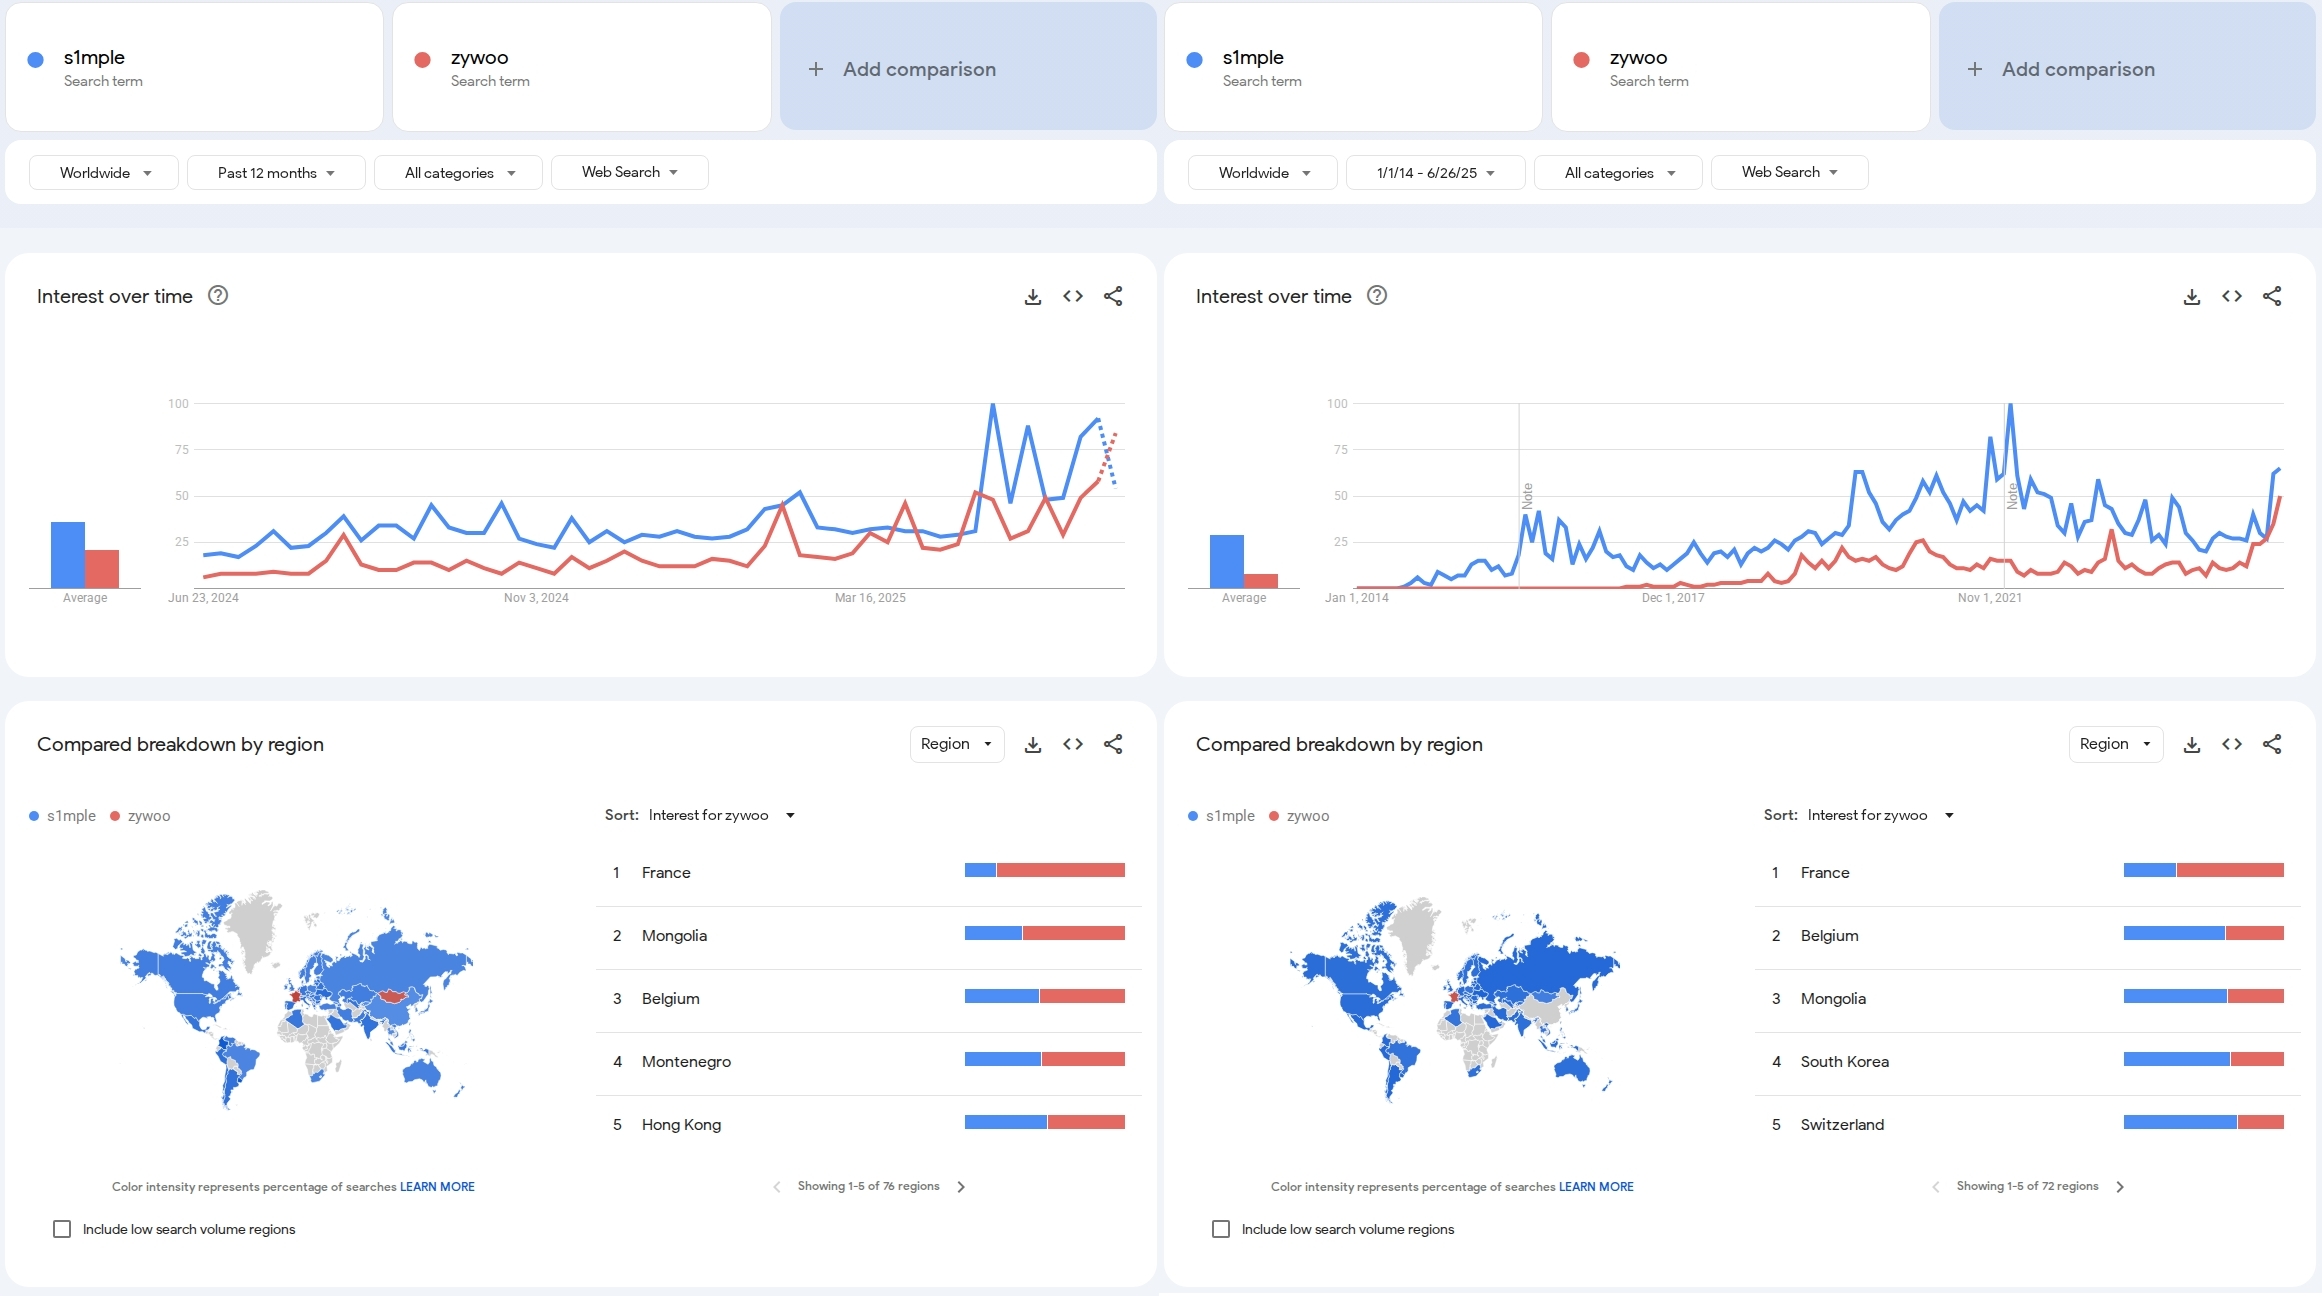Click blue s1mple color dot in left term card
Image resolution: width=2322 pixels, height=1296 pixels.
[35, 60]
